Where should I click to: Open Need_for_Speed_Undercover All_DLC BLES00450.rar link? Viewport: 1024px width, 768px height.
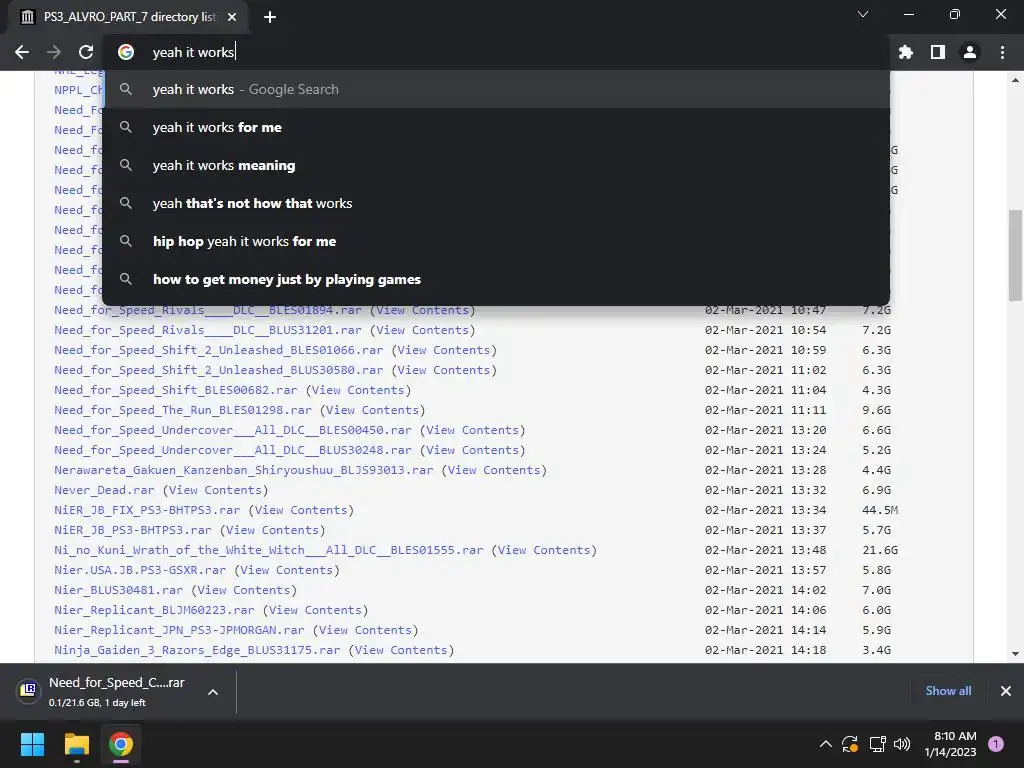tap(233, 430)
